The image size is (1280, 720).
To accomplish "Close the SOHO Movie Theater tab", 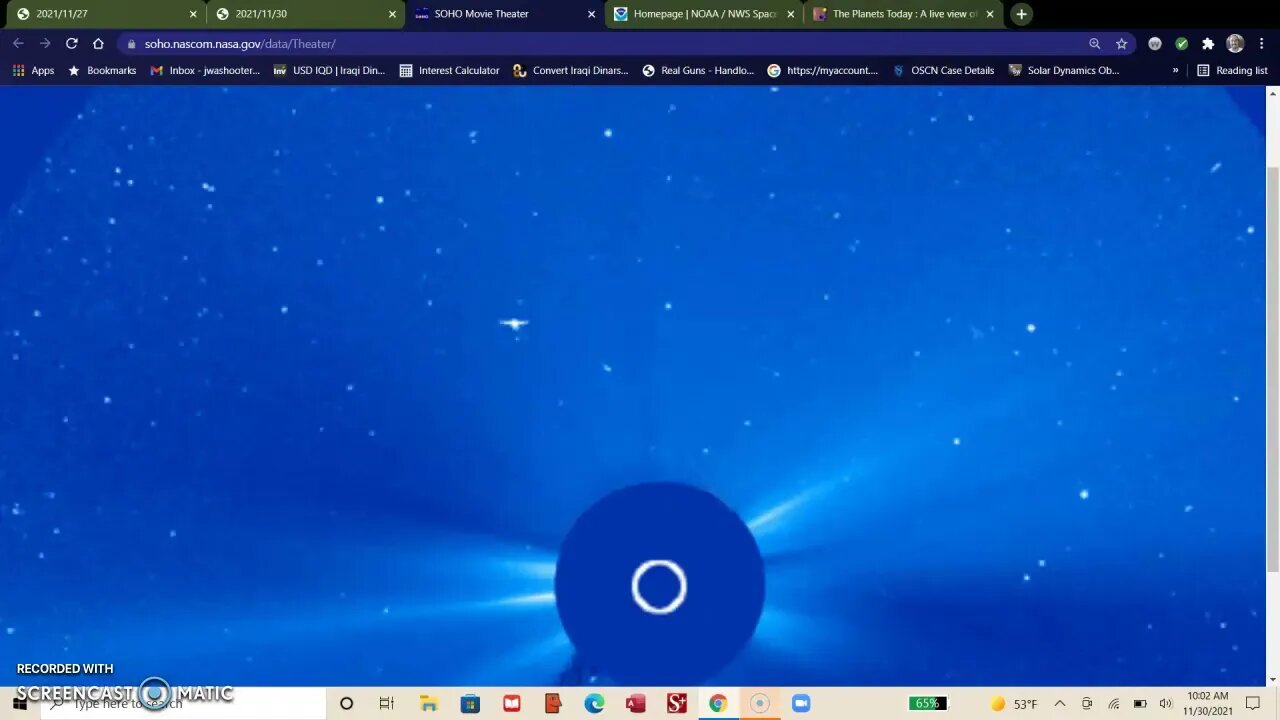I will pos(591,14).
